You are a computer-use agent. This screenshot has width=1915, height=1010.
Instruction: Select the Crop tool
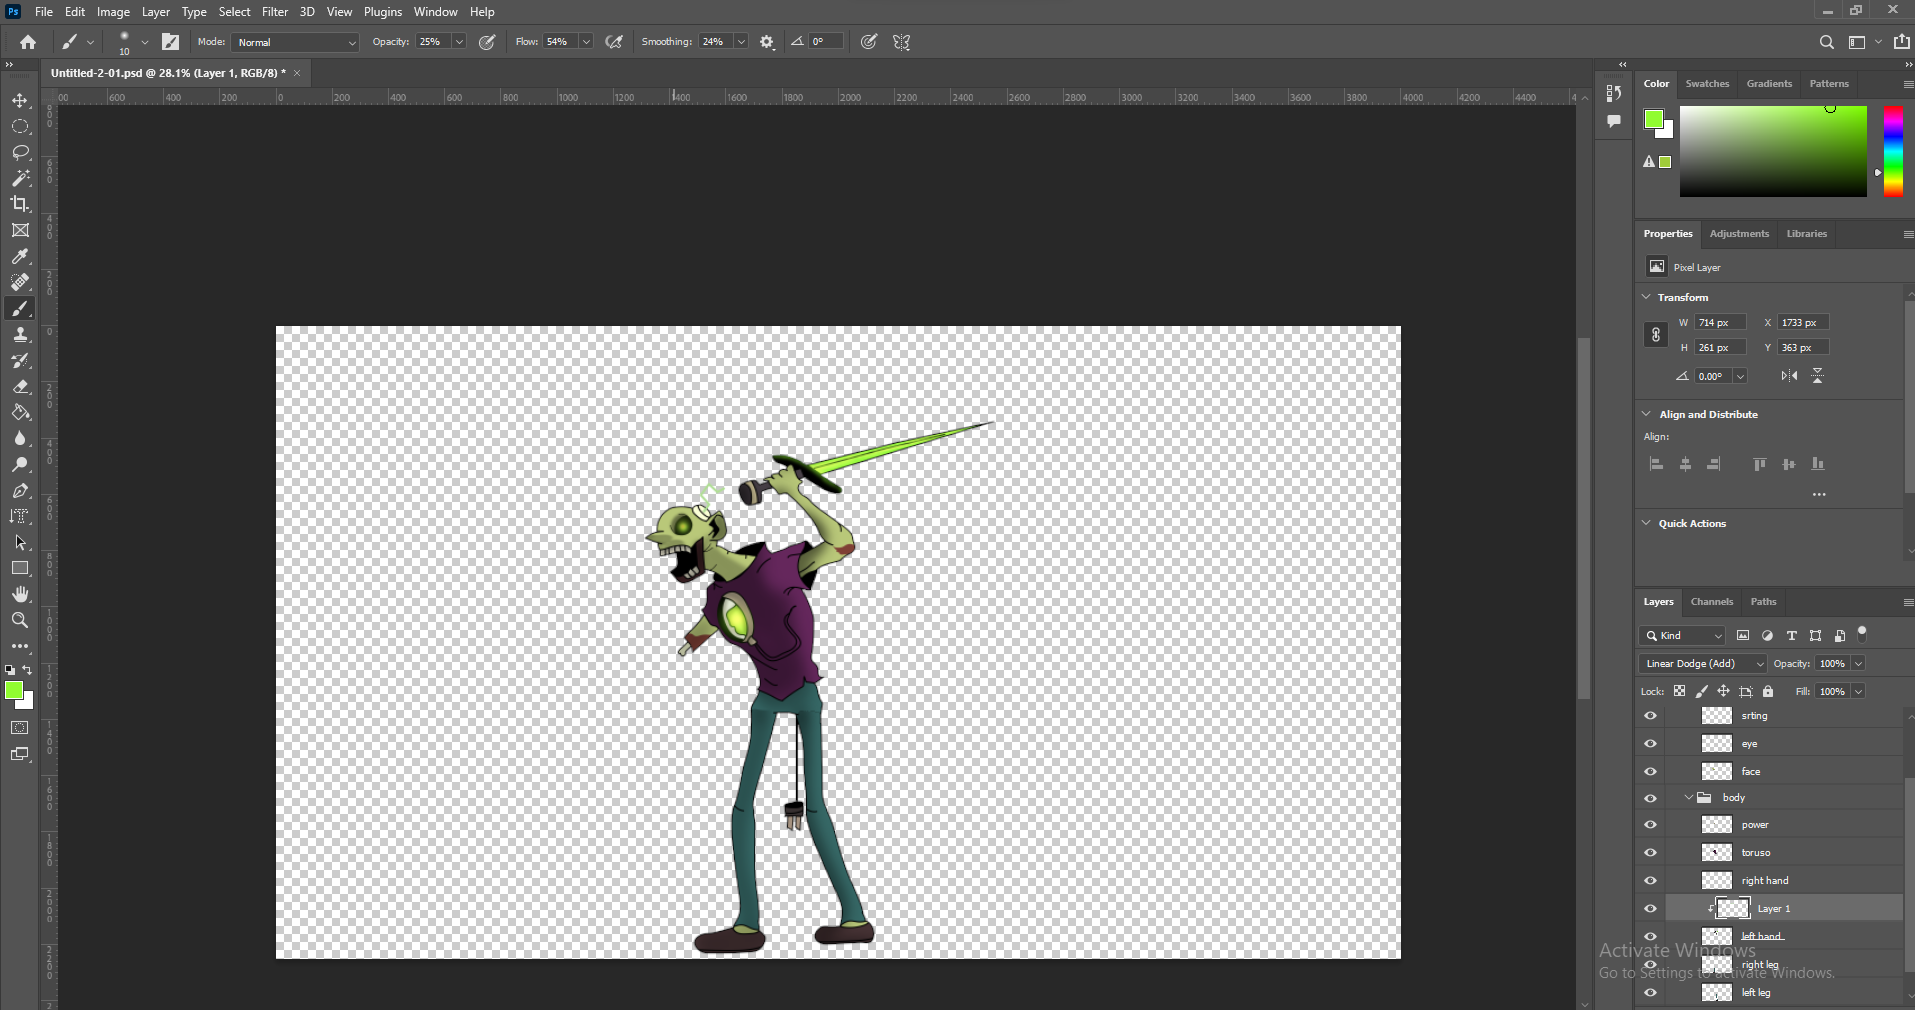(20, 204)
